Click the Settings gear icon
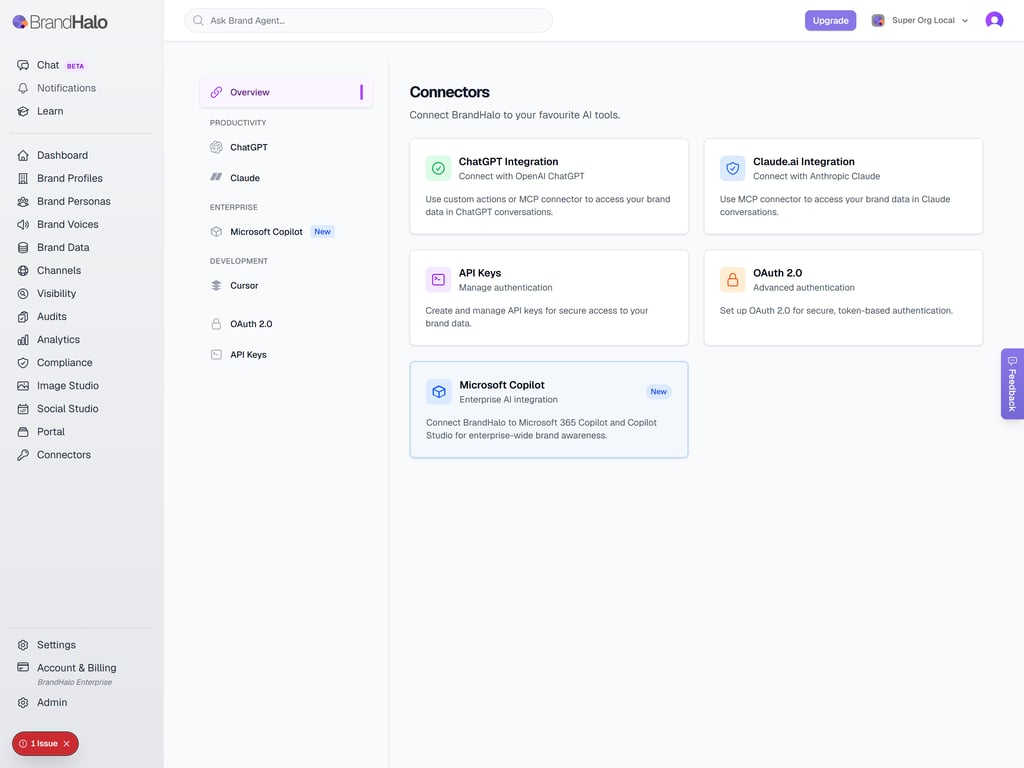The image size is (1024, 768). tap(23, 645)
